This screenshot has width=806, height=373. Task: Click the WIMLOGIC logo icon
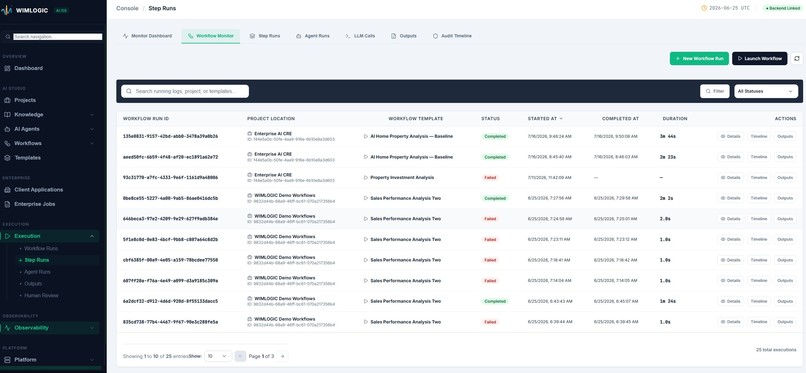7,10
